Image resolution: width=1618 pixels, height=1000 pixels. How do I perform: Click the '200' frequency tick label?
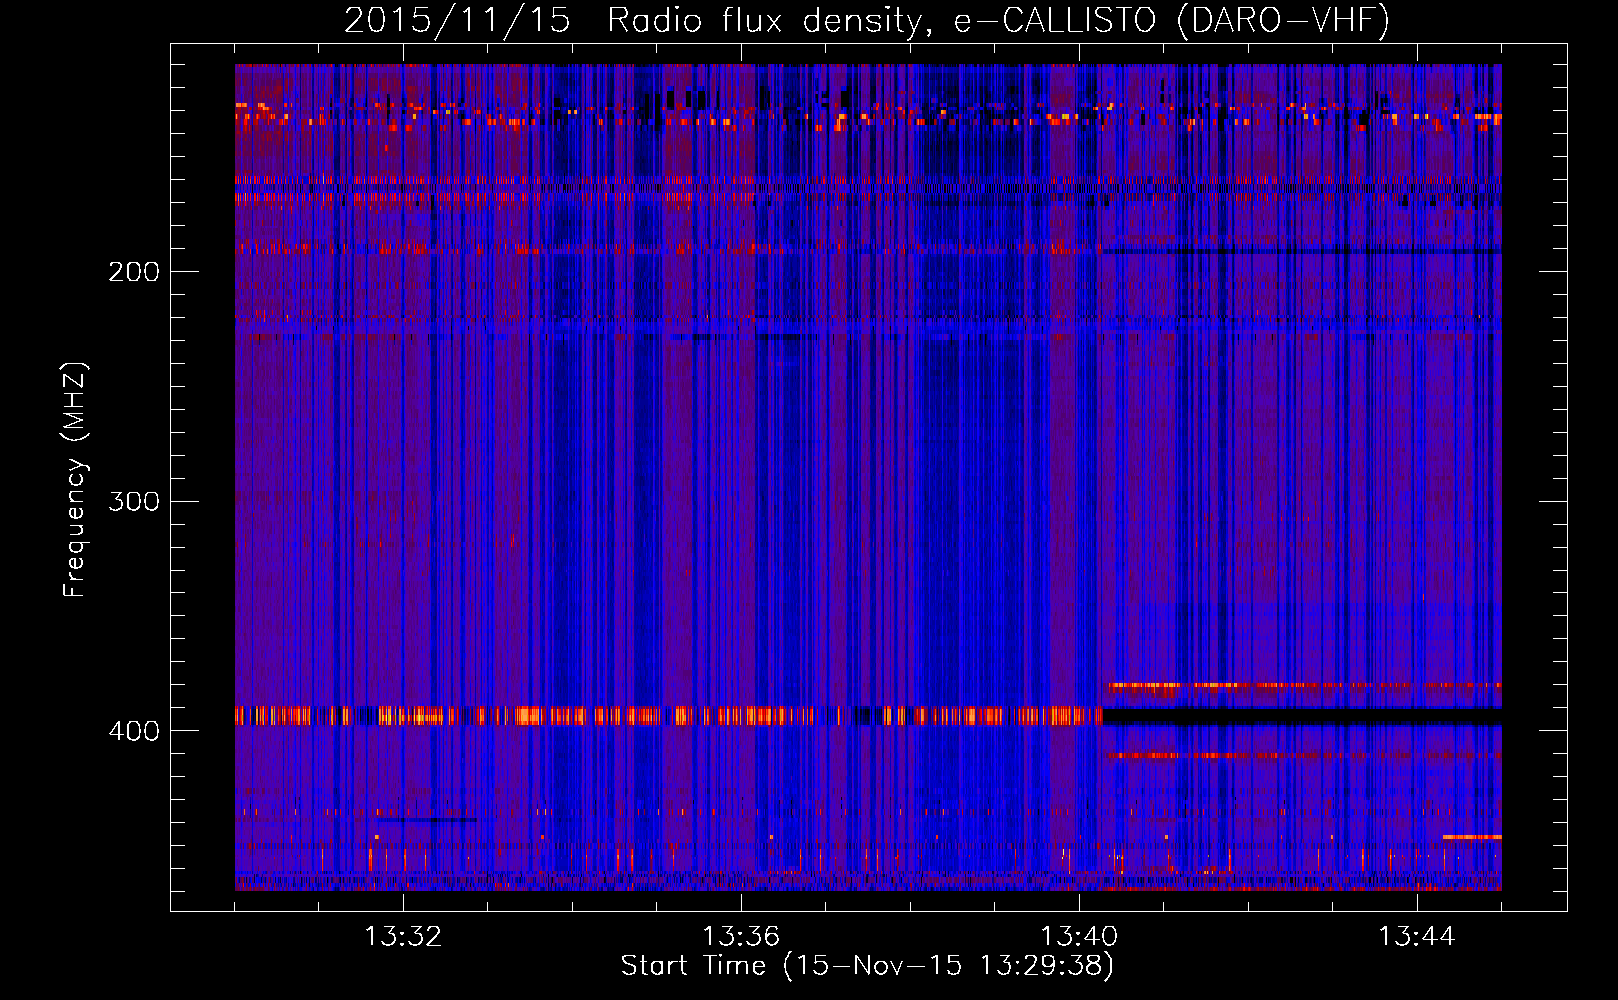click(134, 272)
